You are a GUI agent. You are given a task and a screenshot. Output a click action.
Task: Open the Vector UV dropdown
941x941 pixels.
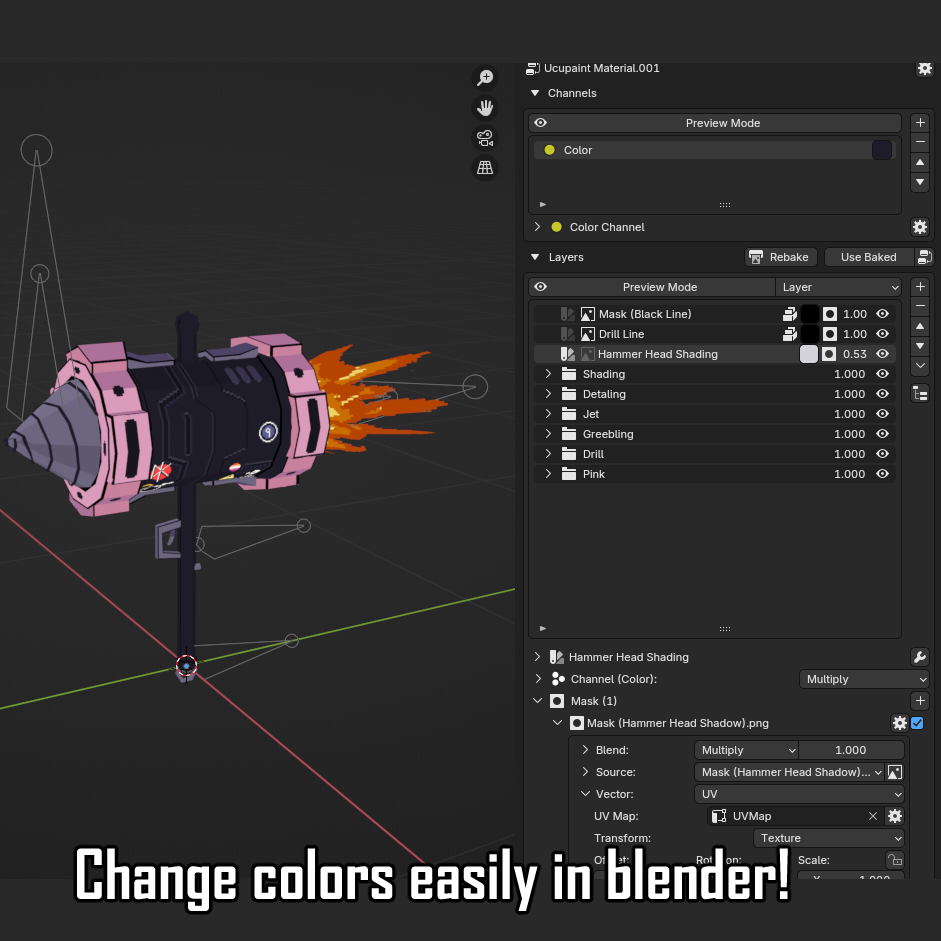(x=799, y=794)
